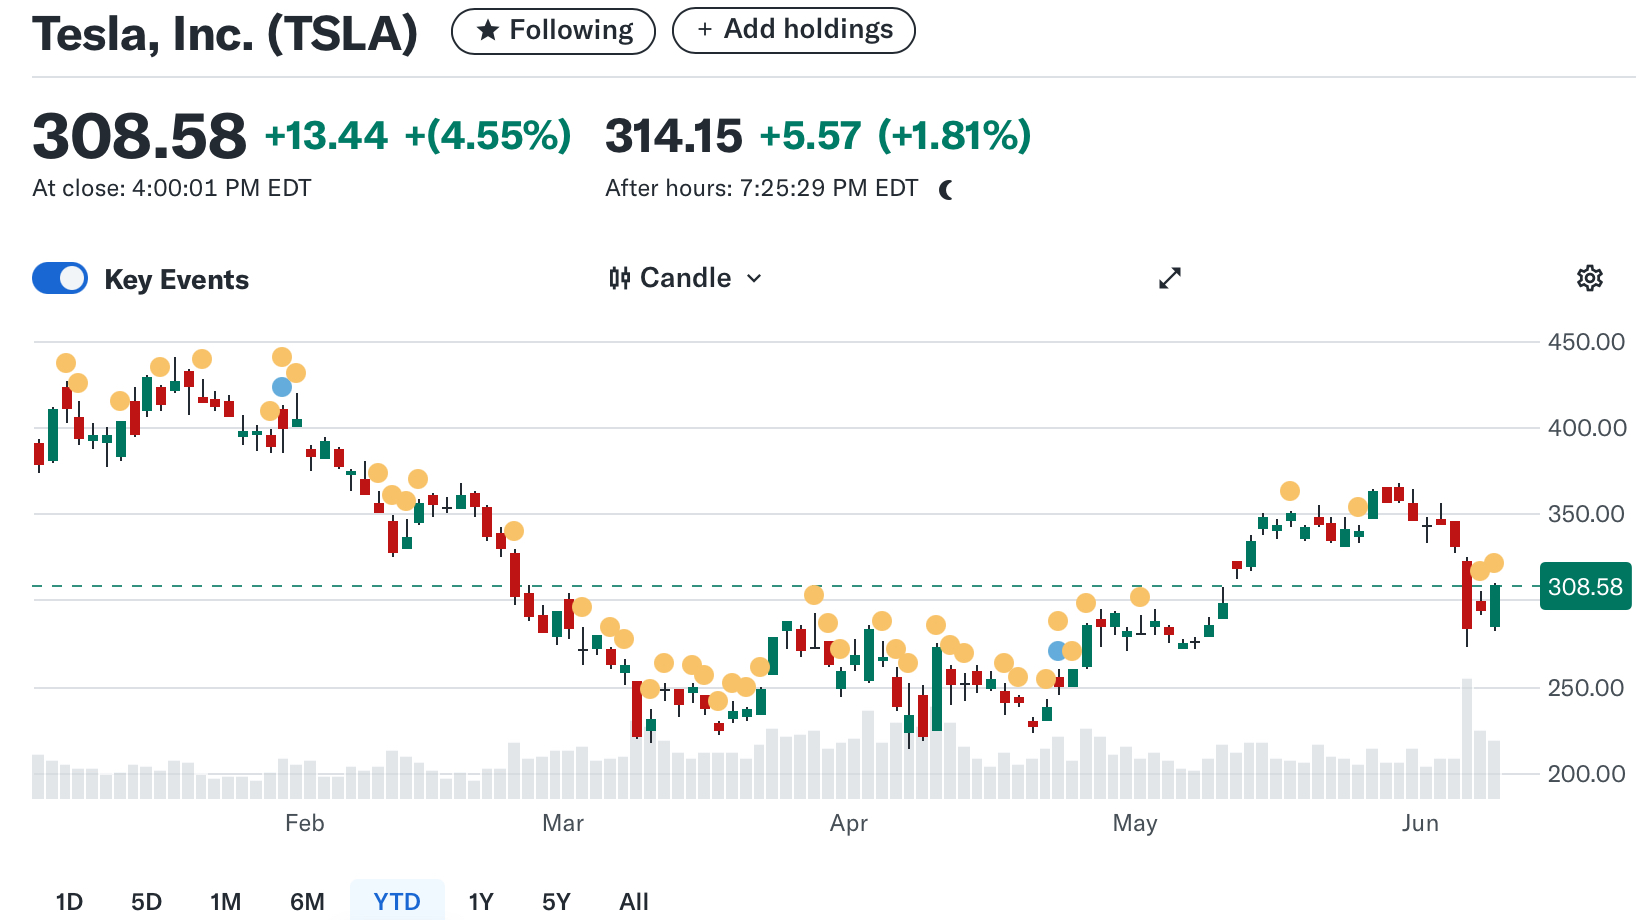1650x920 pixels.
Task: Click the Add holdings button
Action: coord(794,30)
